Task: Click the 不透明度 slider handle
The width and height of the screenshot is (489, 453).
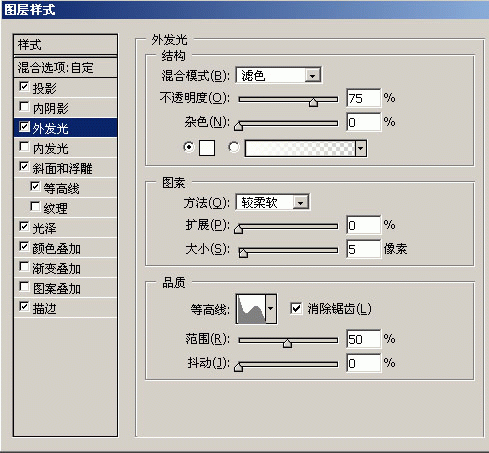Action: coord(313,102)
